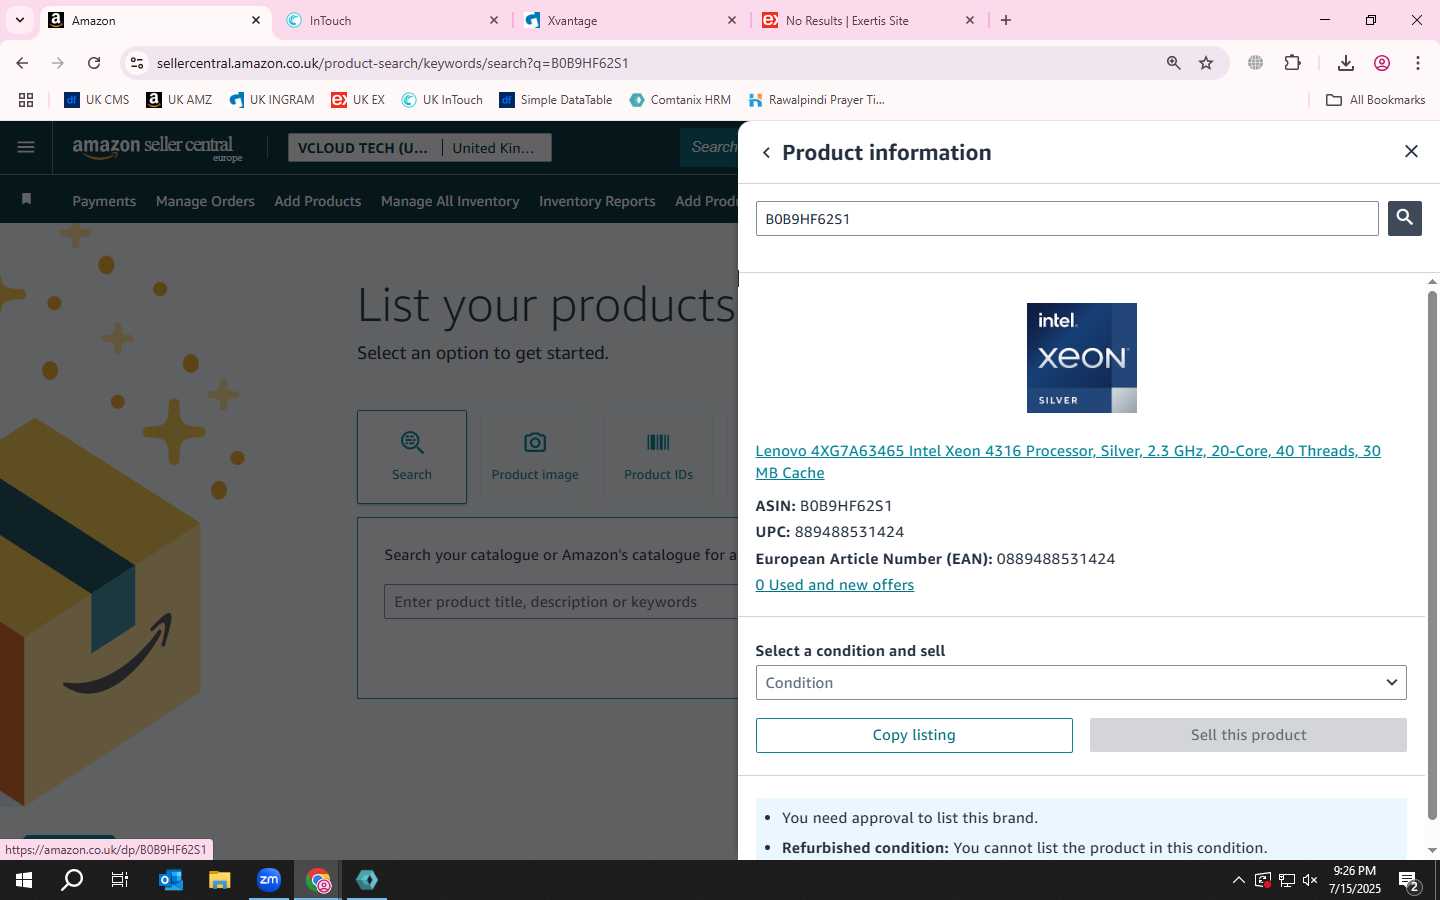The width and height of the screenshot is (1440, 900).
Task: Click the bookmark flag icon in nav bar
Action: (27, 200)
